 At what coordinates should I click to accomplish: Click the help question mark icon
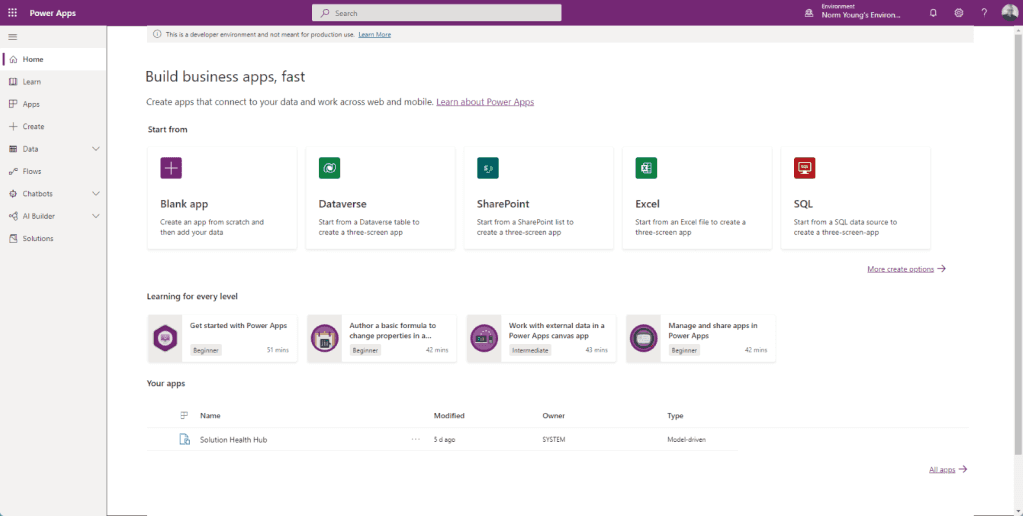point(985,13)
